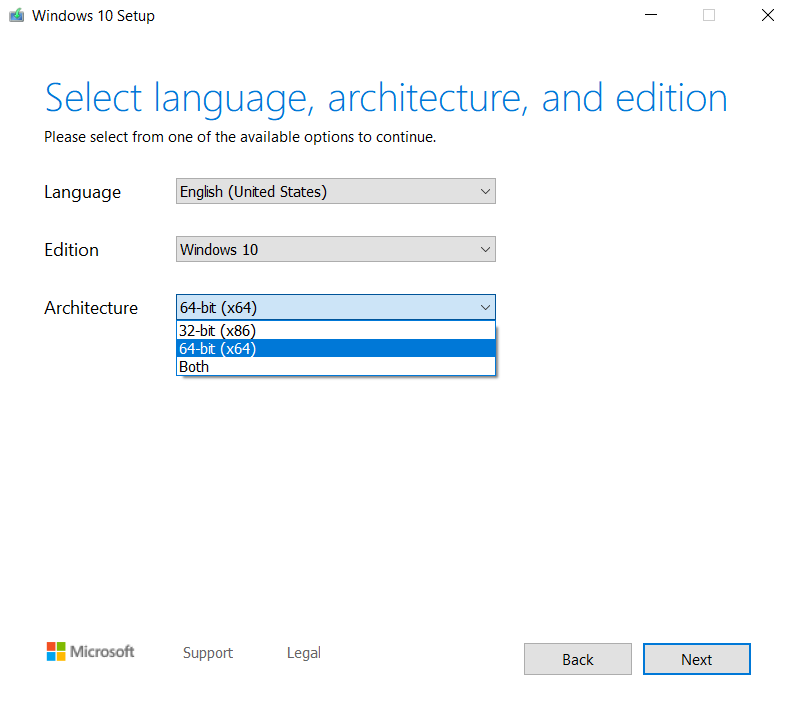This screenshot has height=705, width=796.
Task: Click the disabled maximize button
Action: point(709,16)
